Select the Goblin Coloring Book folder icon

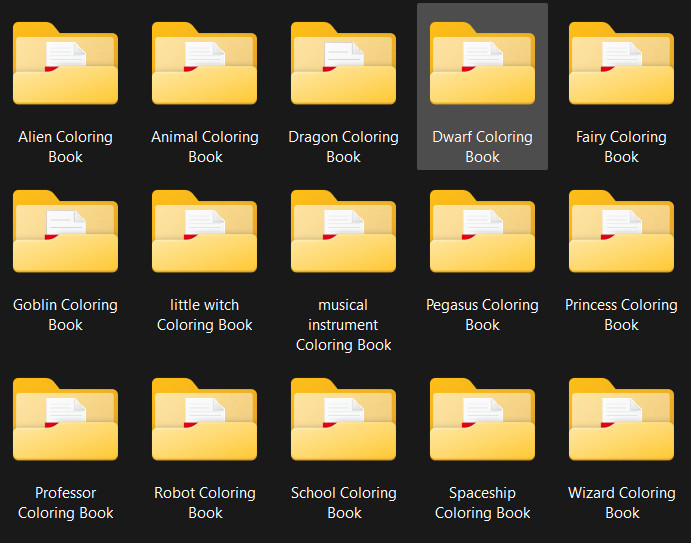coord(65,231)
